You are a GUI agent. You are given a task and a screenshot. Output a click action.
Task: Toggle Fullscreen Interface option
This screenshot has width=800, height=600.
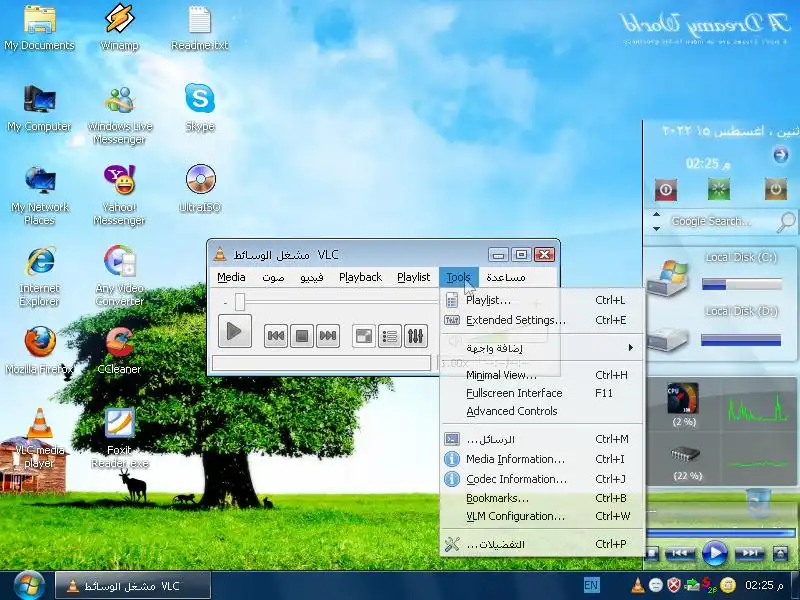click(x=542, y=393)
